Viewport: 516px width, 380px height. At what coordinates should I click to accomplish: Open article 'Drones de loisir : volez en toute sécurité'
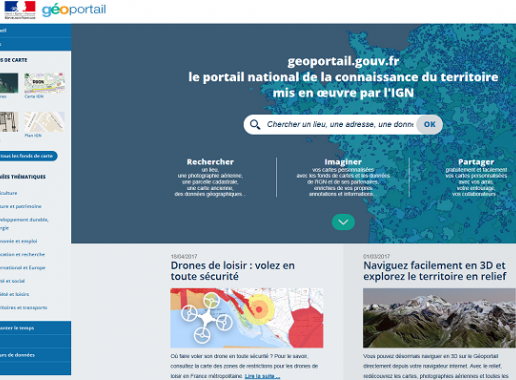[x=233, y=271]
